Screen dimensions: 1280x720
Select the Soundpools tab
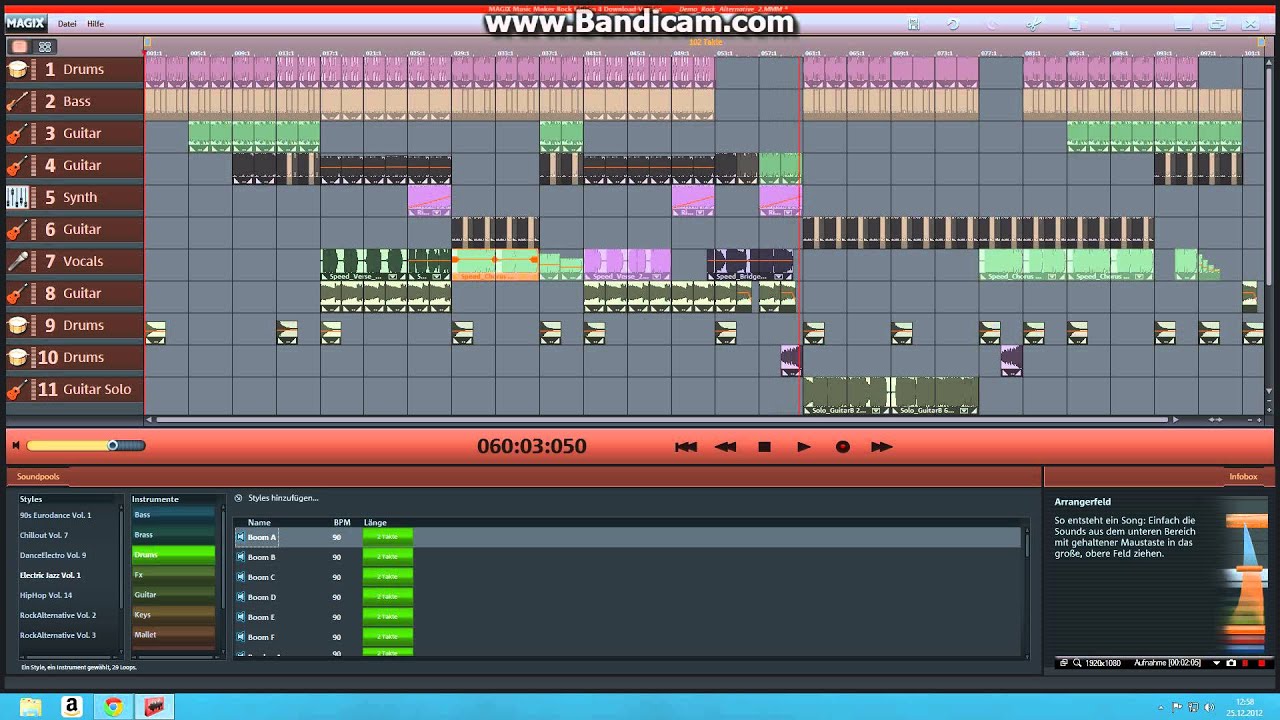[38, 476]
